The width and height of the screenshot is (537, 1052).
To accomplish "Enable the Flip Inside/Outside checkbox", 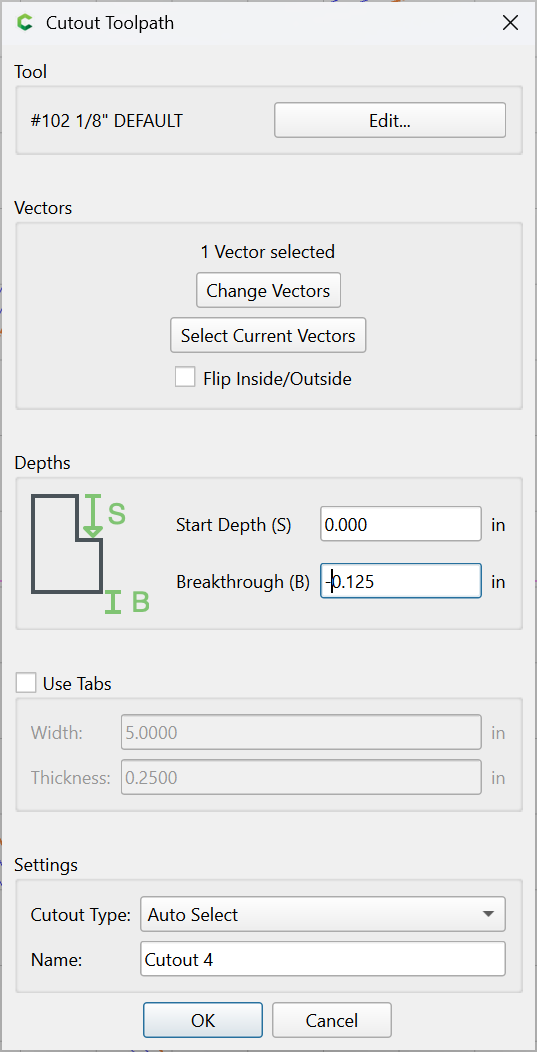I will (x=185, y=377).
